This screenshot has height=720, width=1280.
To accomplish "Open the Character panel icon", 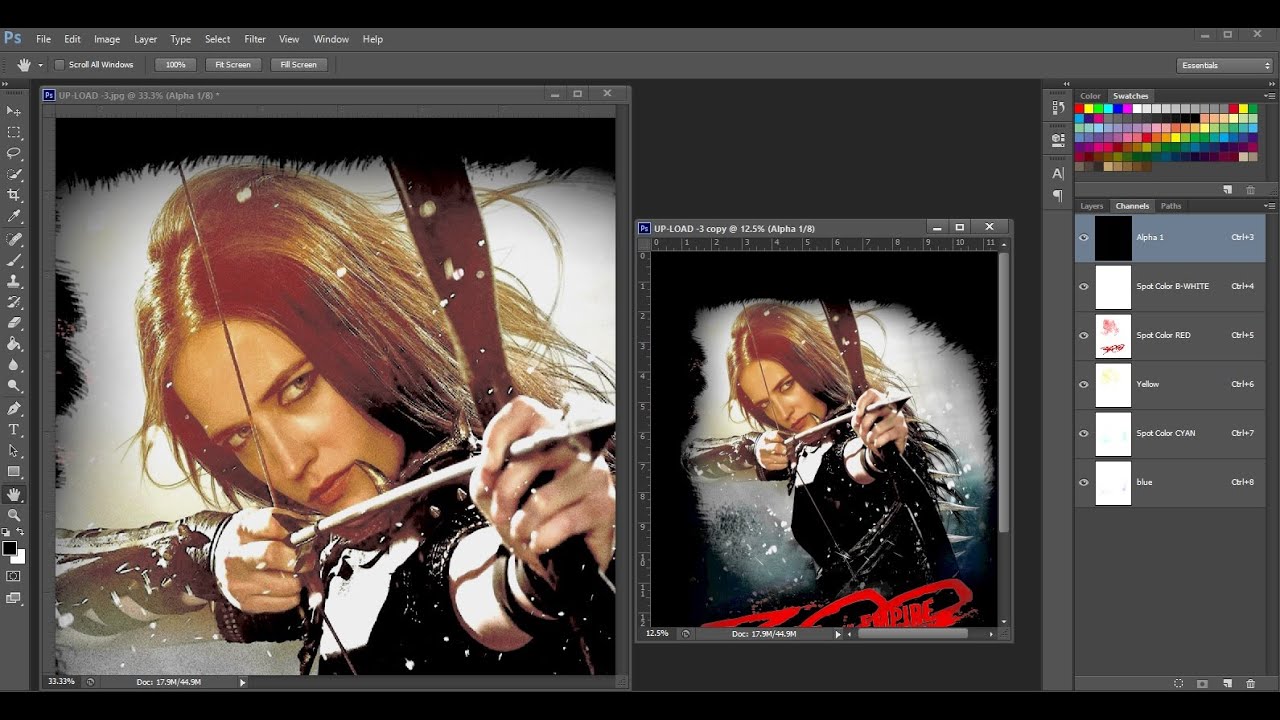I will pyautogui.click(x=1058, y=173).
